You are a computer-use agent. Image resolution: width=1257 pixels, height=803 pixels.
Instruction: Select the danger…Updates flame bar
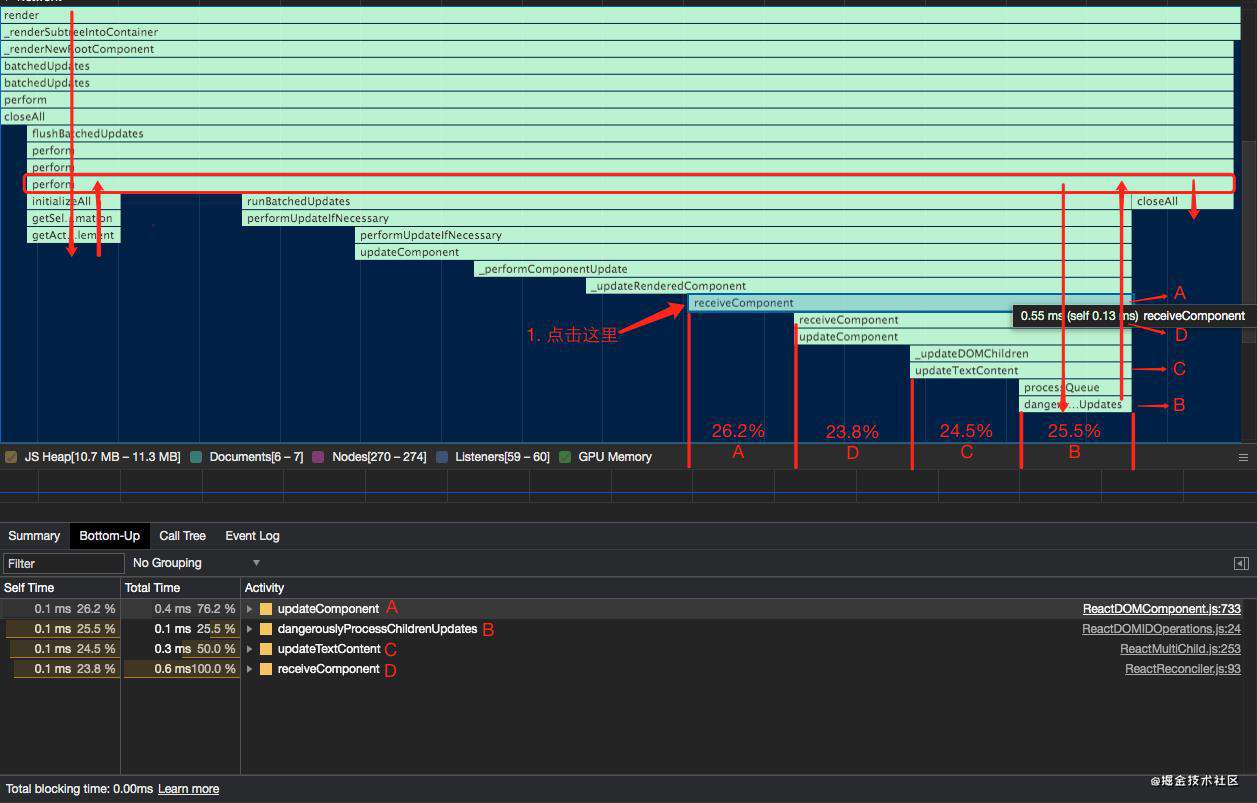coord(1076,405)
